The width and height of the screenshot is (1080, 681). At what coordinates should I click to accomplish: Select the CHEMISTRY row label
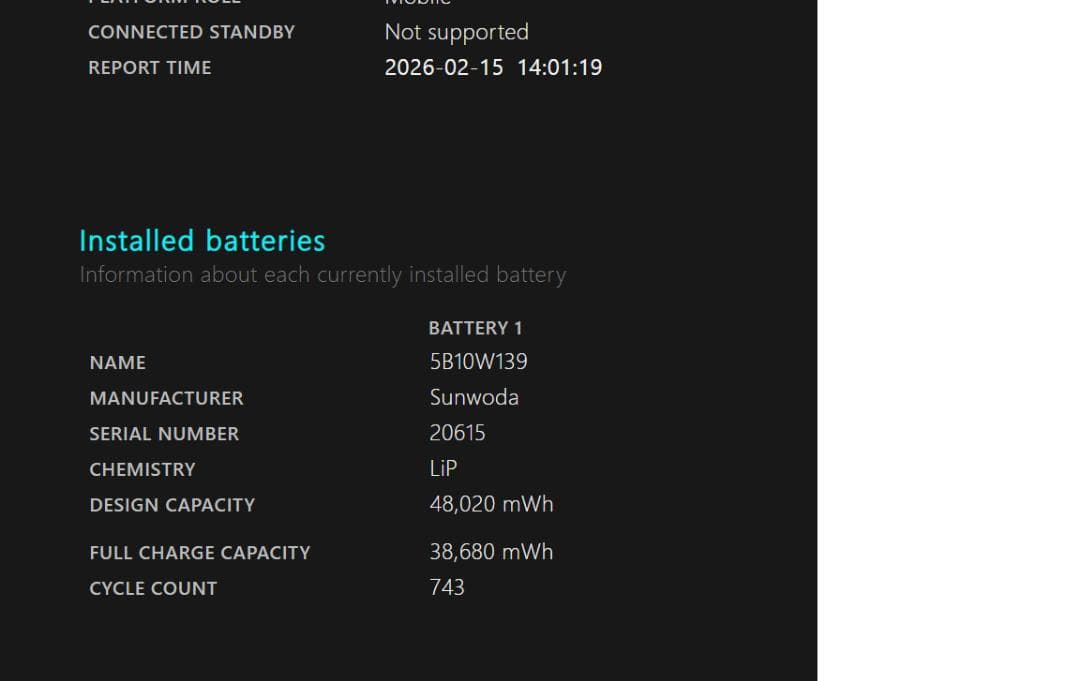point(142,469)
